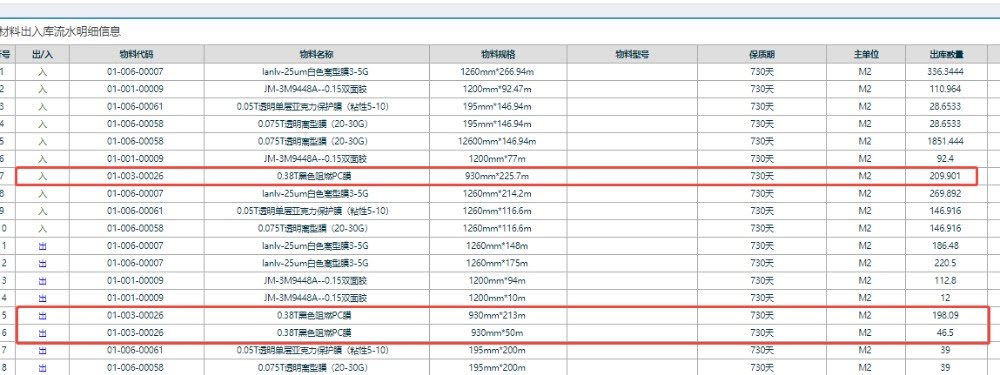
Task: Select the 12600mm*146.94m specification cell
Action: pos(497,141)
